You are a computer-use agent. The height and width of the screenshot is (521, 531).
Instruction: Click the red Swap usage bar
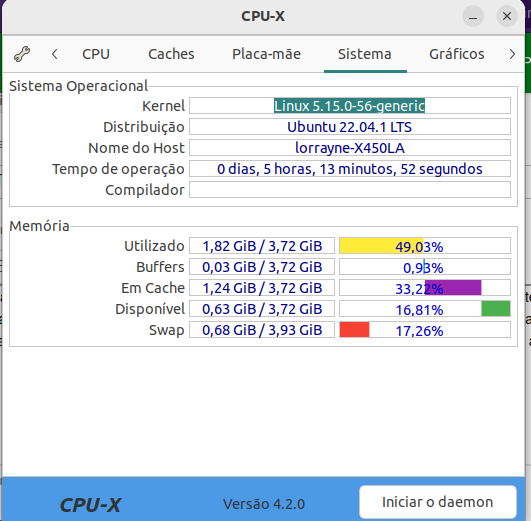354,330
